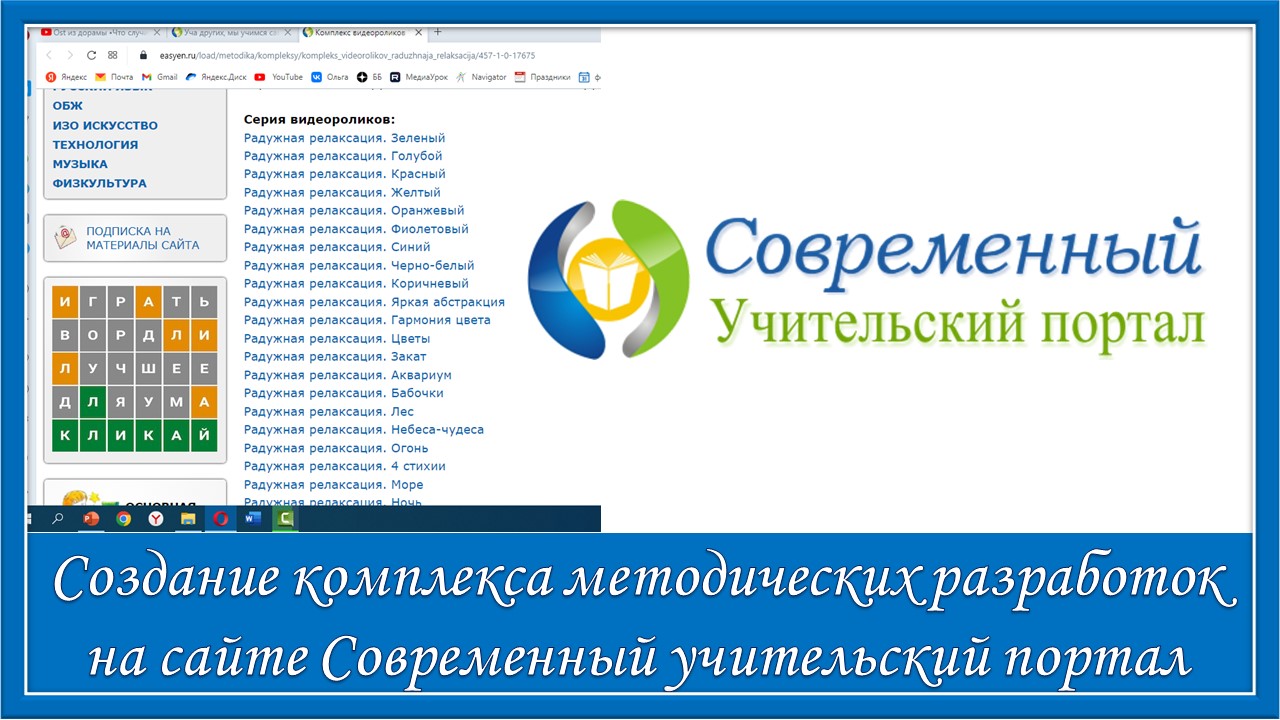Open 'Радужная релаксация. Черно-белый' link
Viewport: 1280px width, 720px height.
359,266
